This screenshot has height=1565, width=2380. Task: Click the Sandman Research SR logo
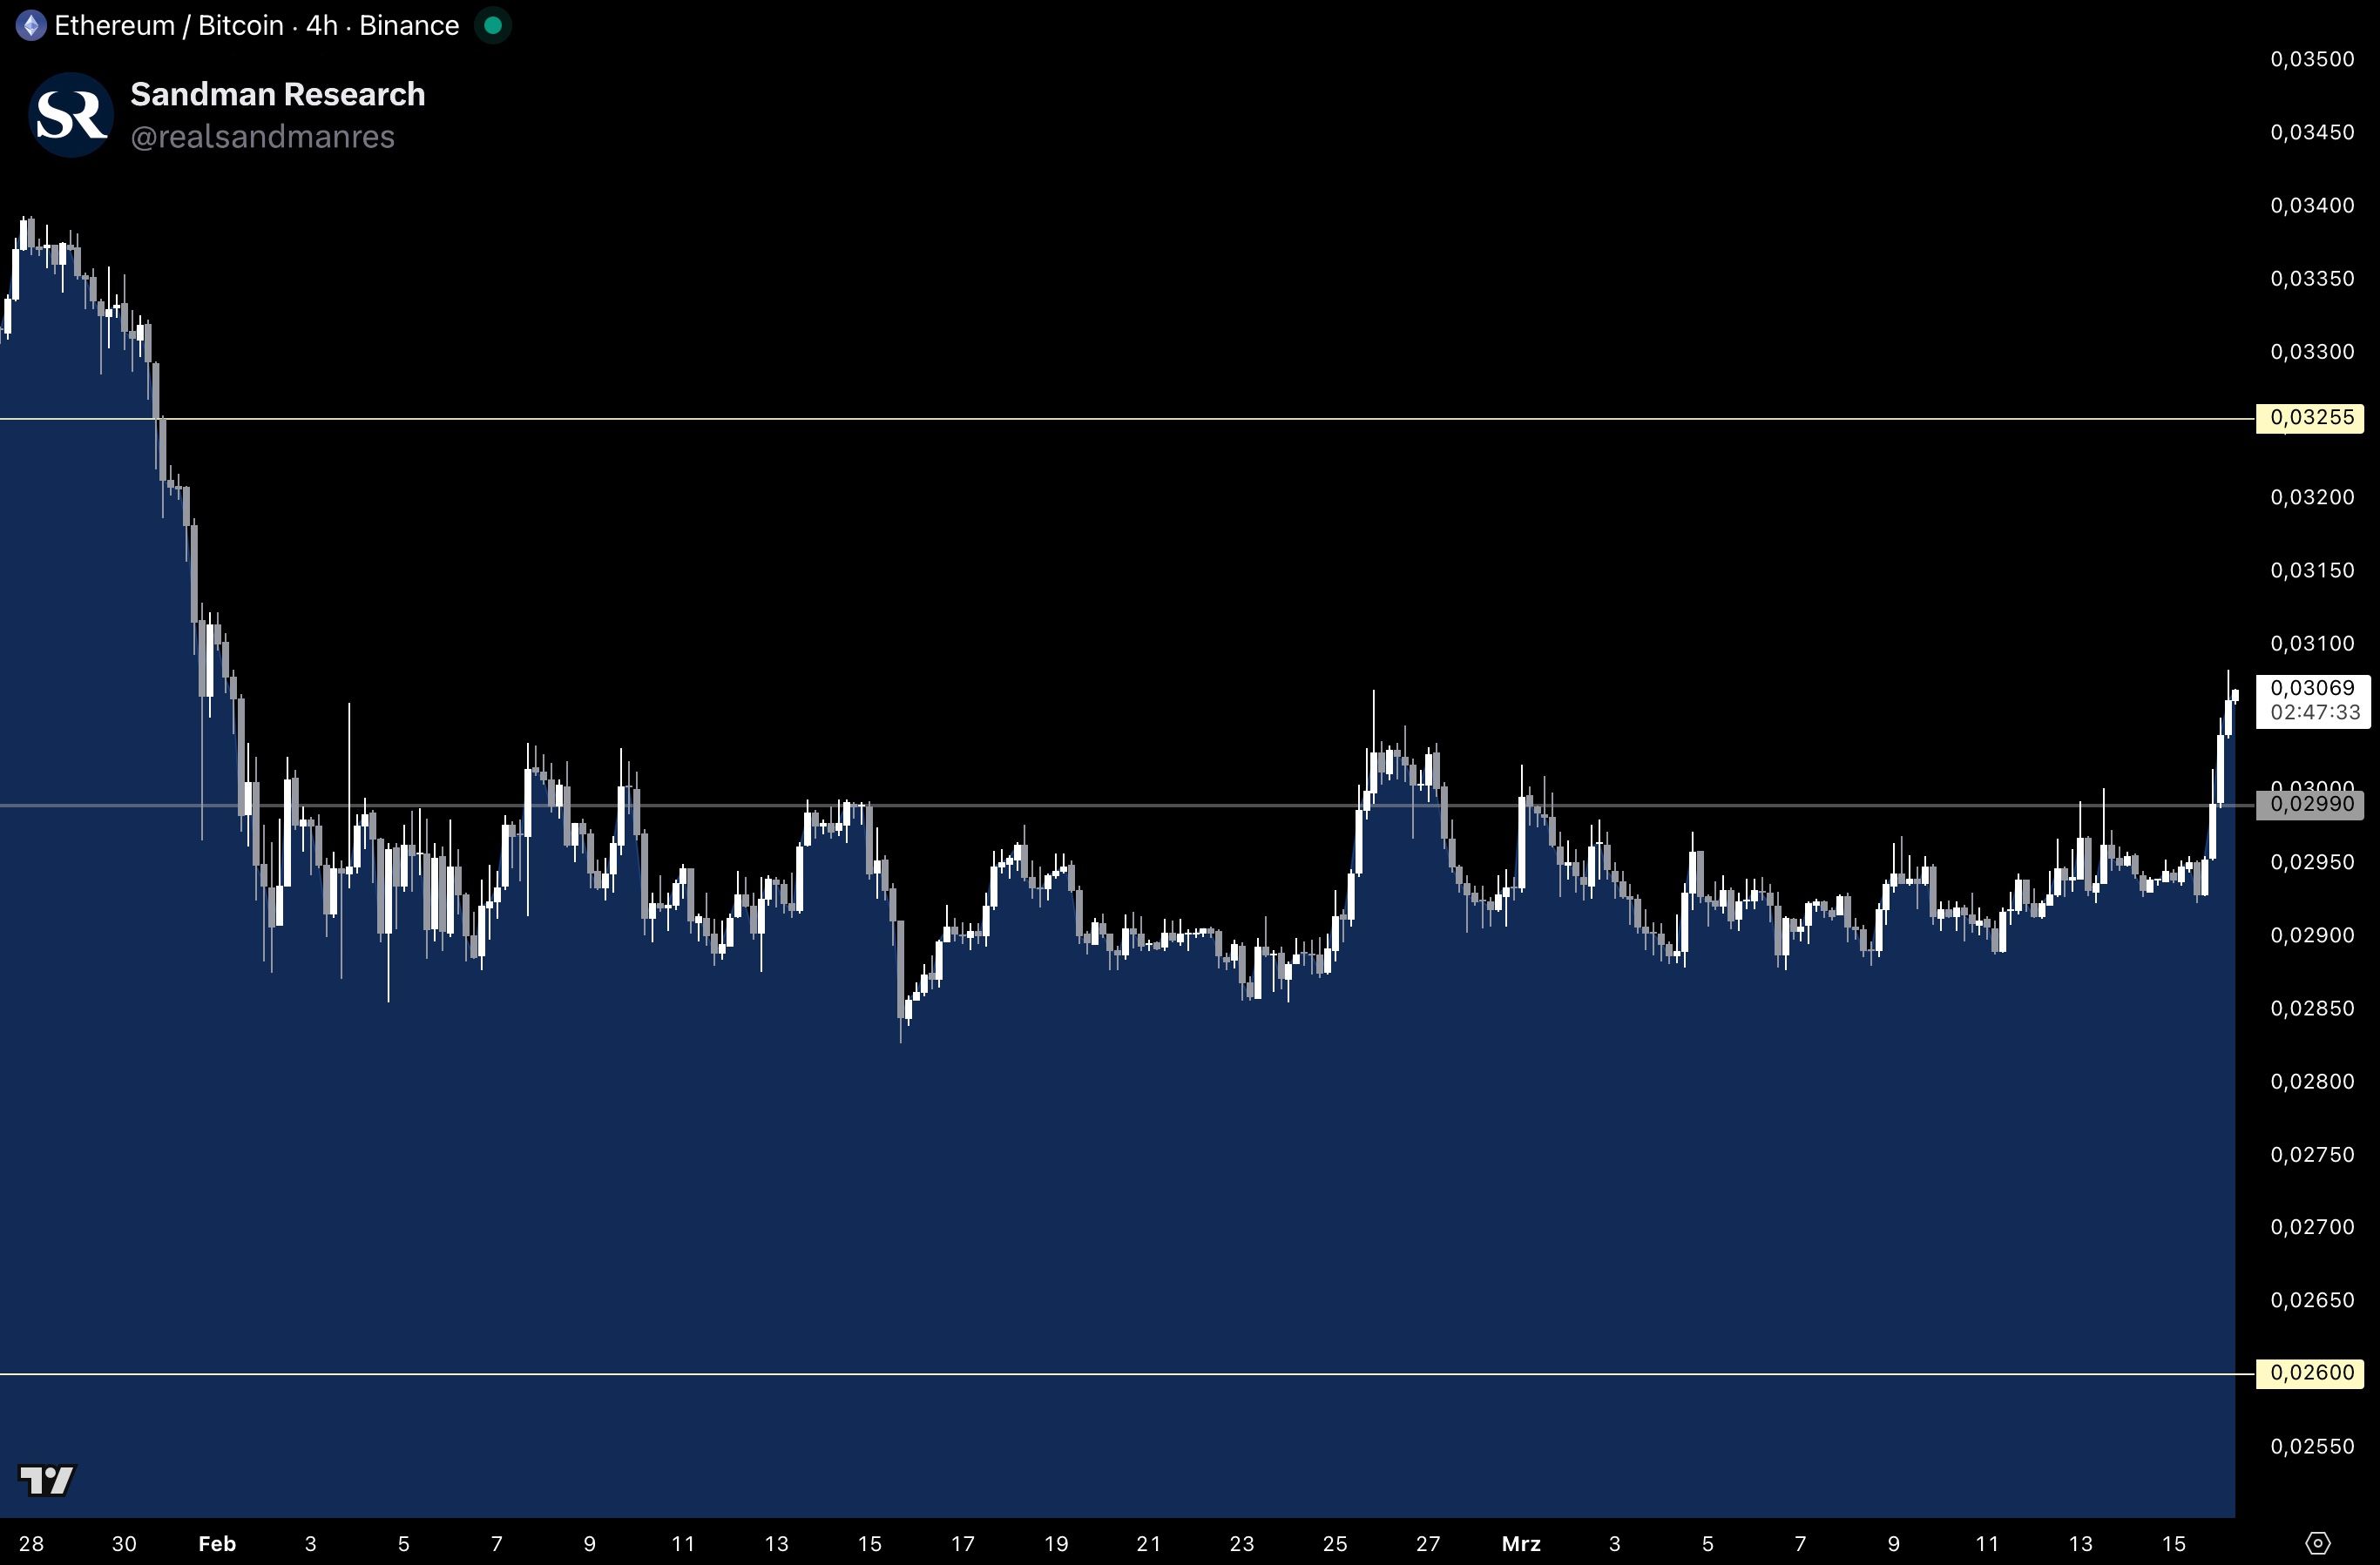coord(71,115)
